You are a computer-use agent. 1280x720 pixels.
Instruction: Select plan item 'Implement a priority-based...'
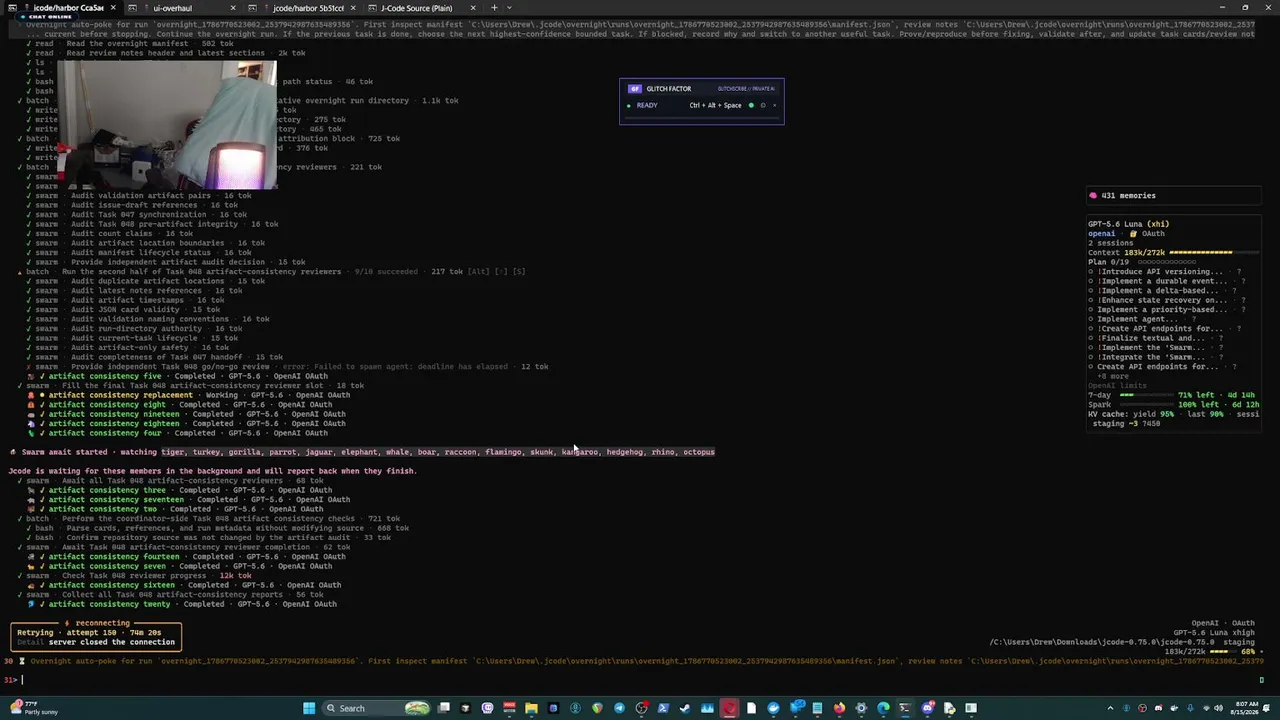coord(1165,310)
